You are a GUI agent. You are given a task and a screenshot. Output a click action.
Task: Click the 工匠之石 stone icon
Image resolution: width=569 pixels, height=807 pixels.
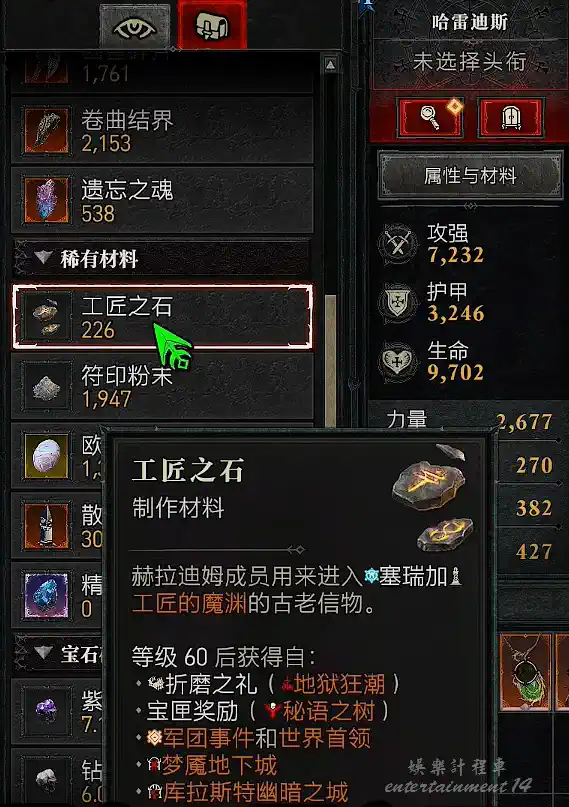pyautogui.click(x=46, y=317)
